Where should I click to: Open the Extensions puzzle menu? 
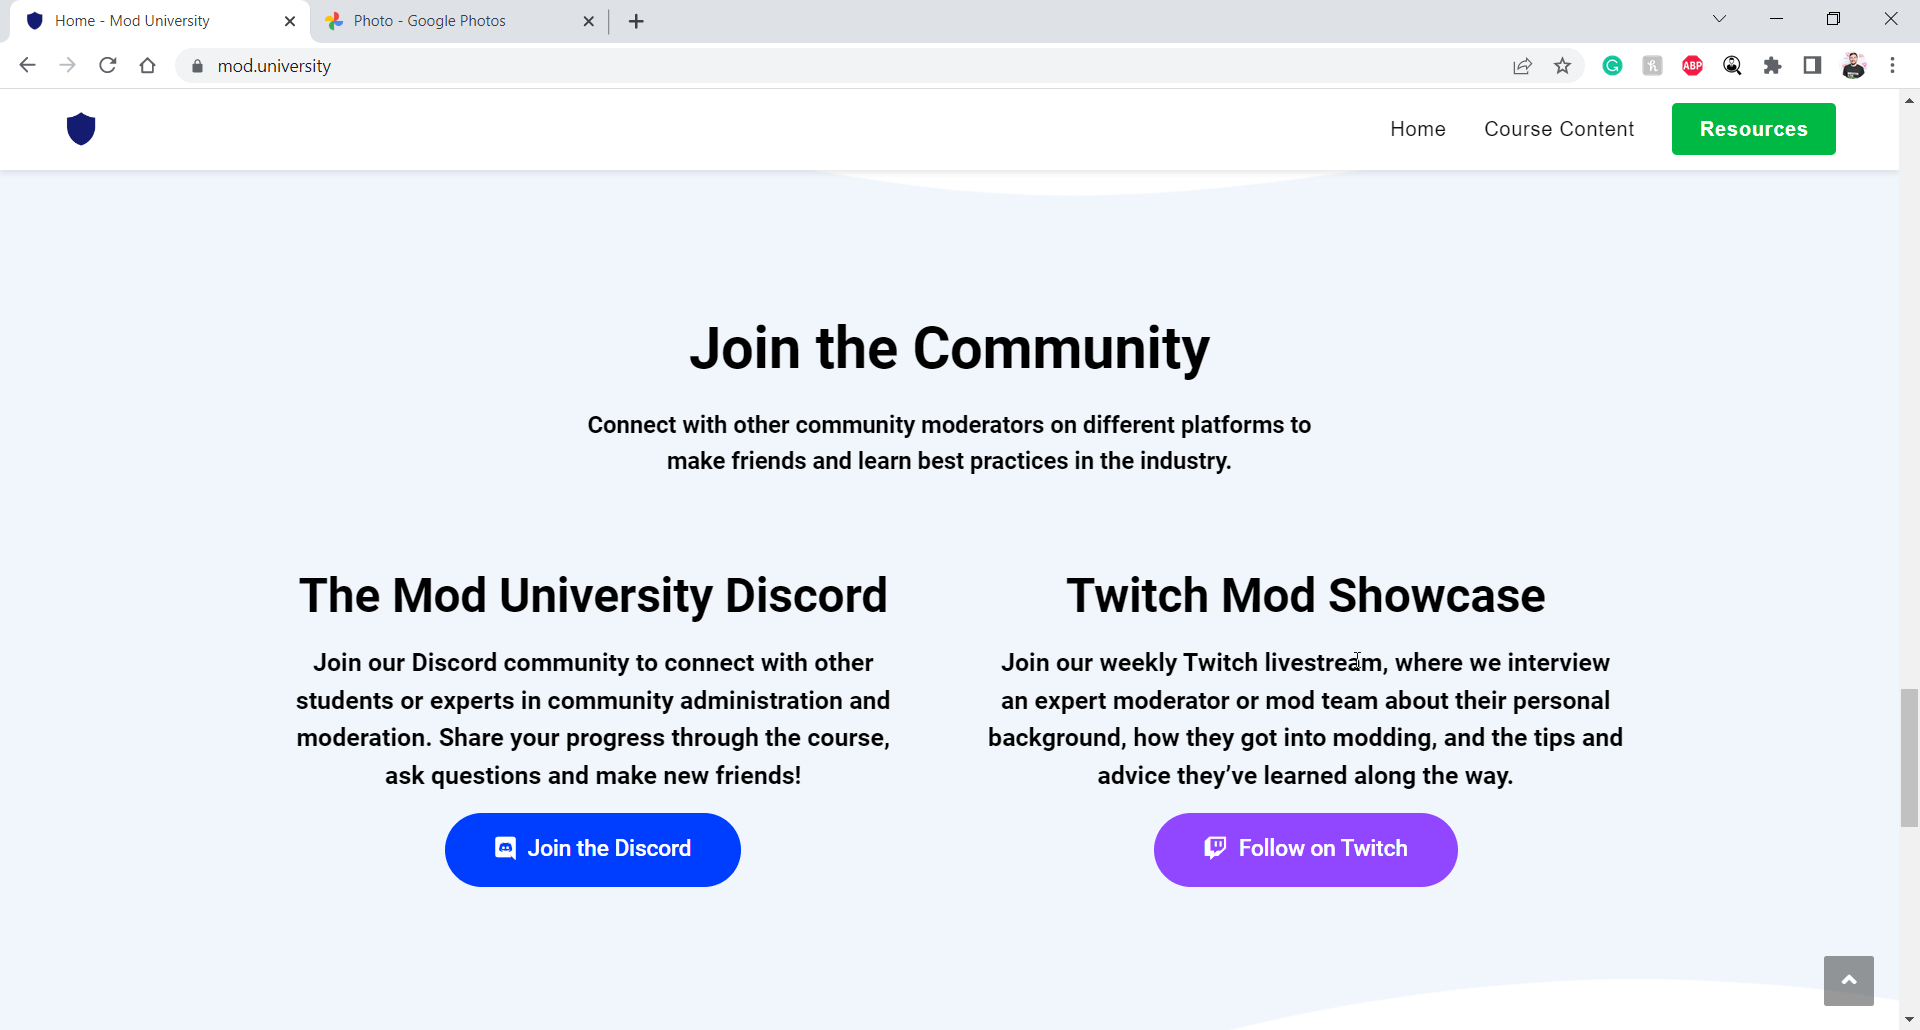(1772, 66)
